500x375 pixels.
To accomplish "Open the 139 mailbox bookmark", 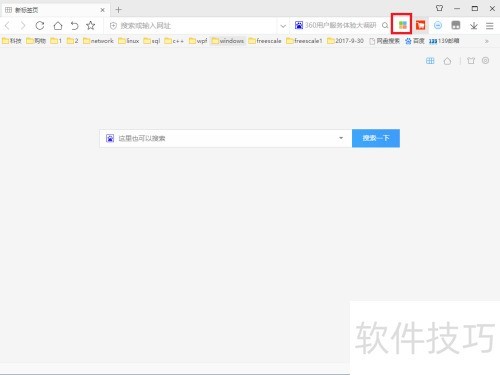I will pos(444,41).
